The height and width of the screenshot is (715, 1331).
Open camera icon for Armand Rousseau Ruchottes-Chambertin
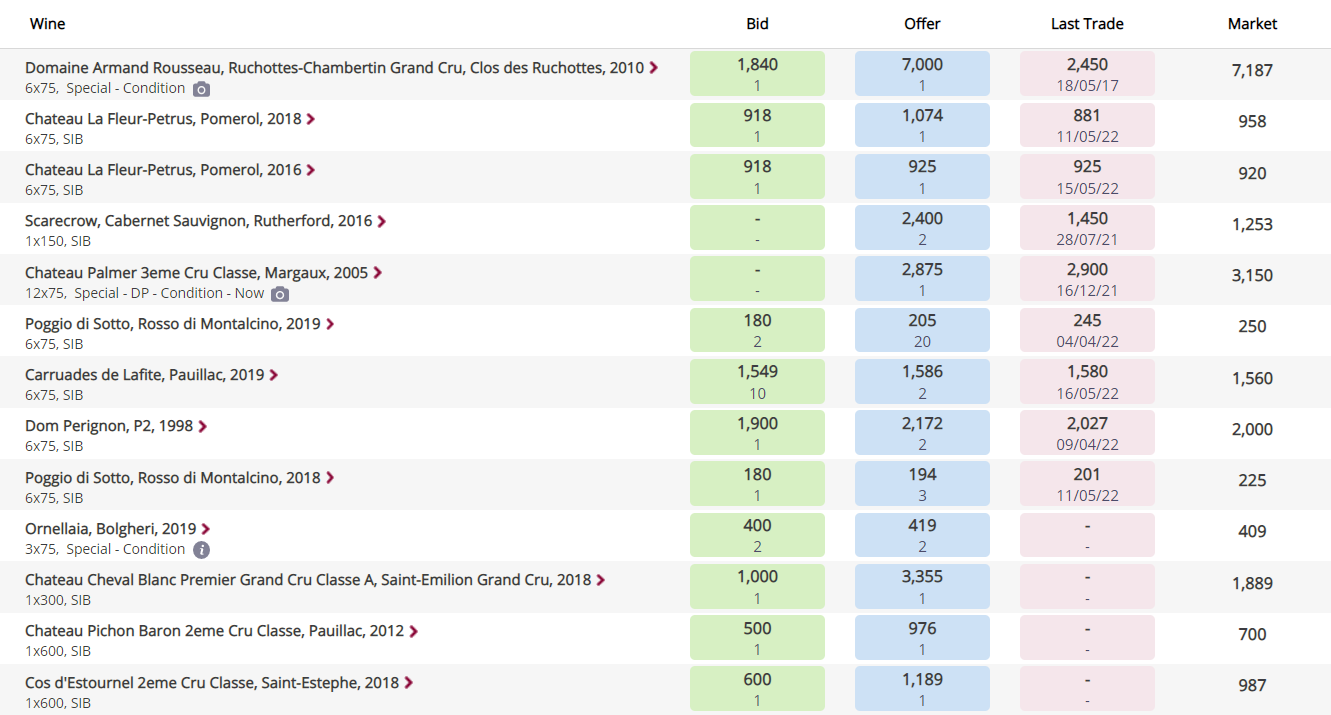pyautogui.click(x=201, y=89)
